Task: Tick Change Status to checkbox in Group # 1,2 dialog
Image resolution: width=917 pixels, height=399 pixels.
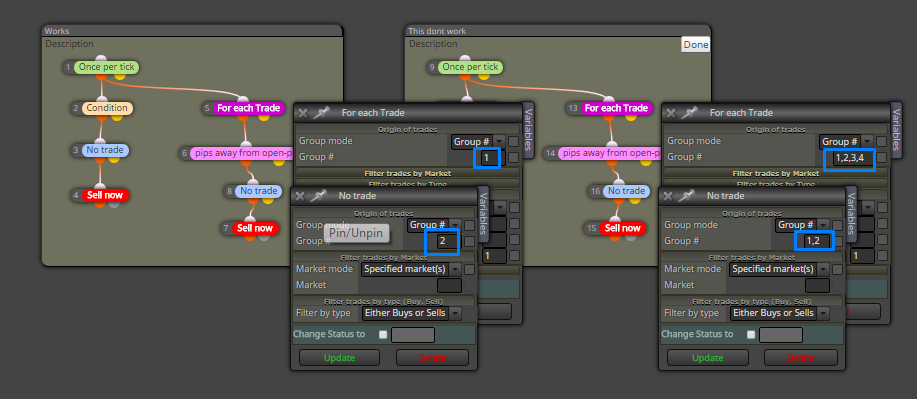Action: tap(751, 335)
